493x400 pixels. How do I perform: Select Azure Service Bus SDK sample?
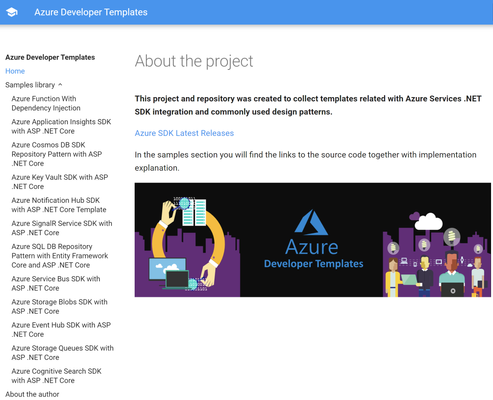tap(56, 283)
